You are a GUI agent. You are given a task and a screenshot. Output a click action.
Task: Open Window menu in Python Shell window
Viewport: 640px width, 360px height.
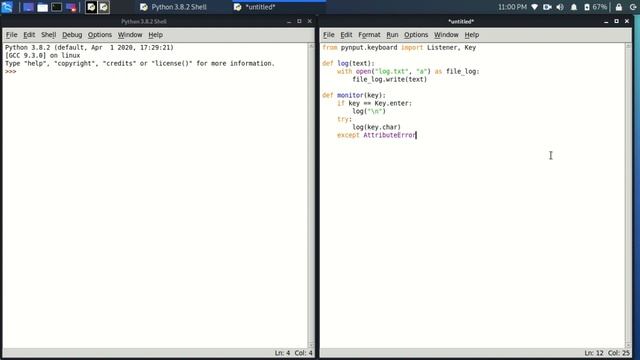click(x=130, y=35)
